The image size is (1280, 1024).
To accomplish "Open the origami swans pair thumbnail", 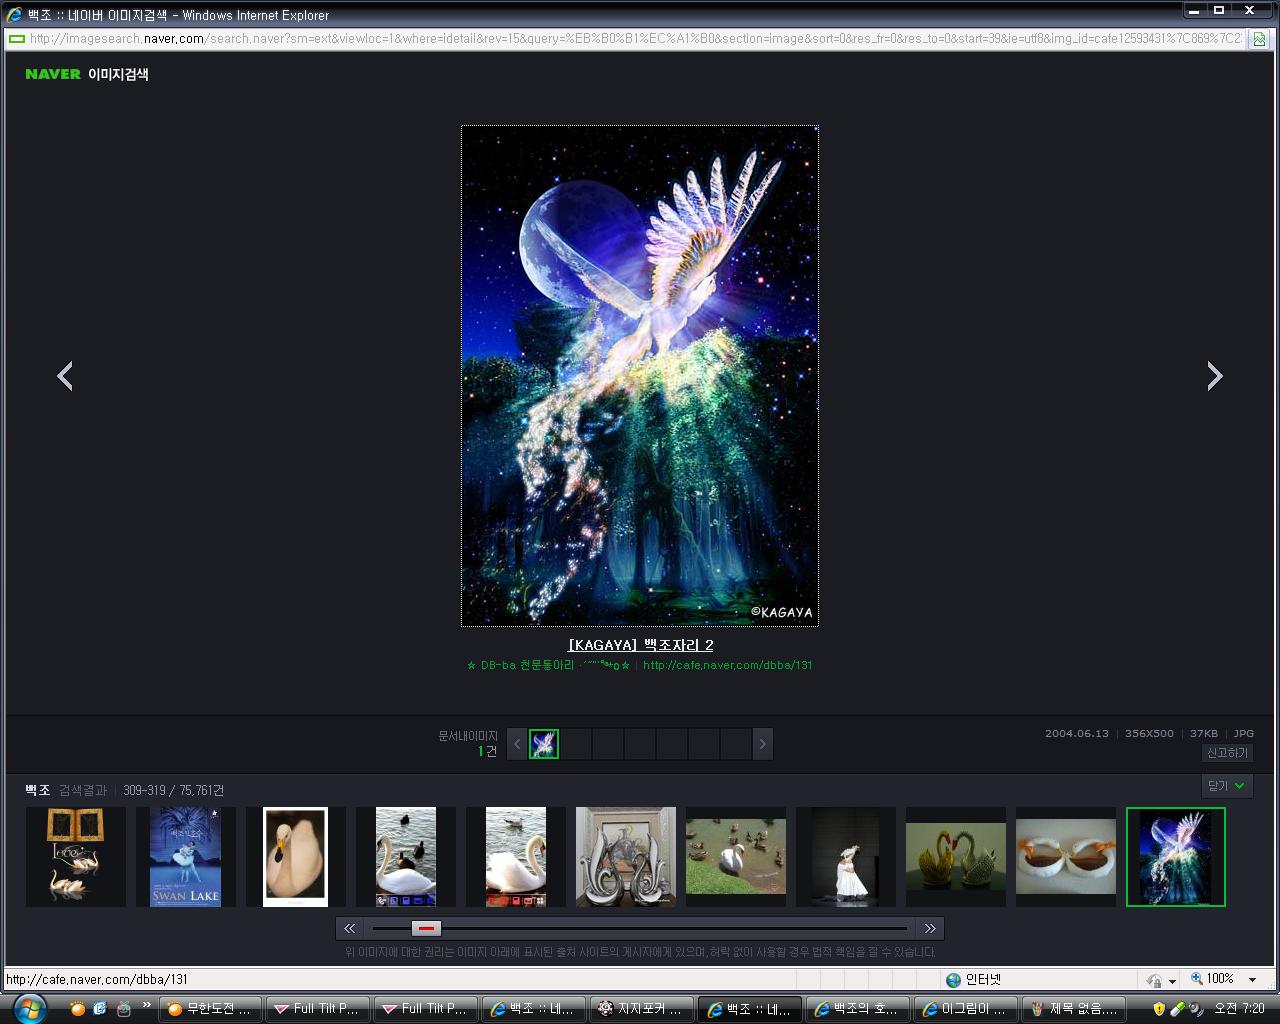I will tap(956, 857).
